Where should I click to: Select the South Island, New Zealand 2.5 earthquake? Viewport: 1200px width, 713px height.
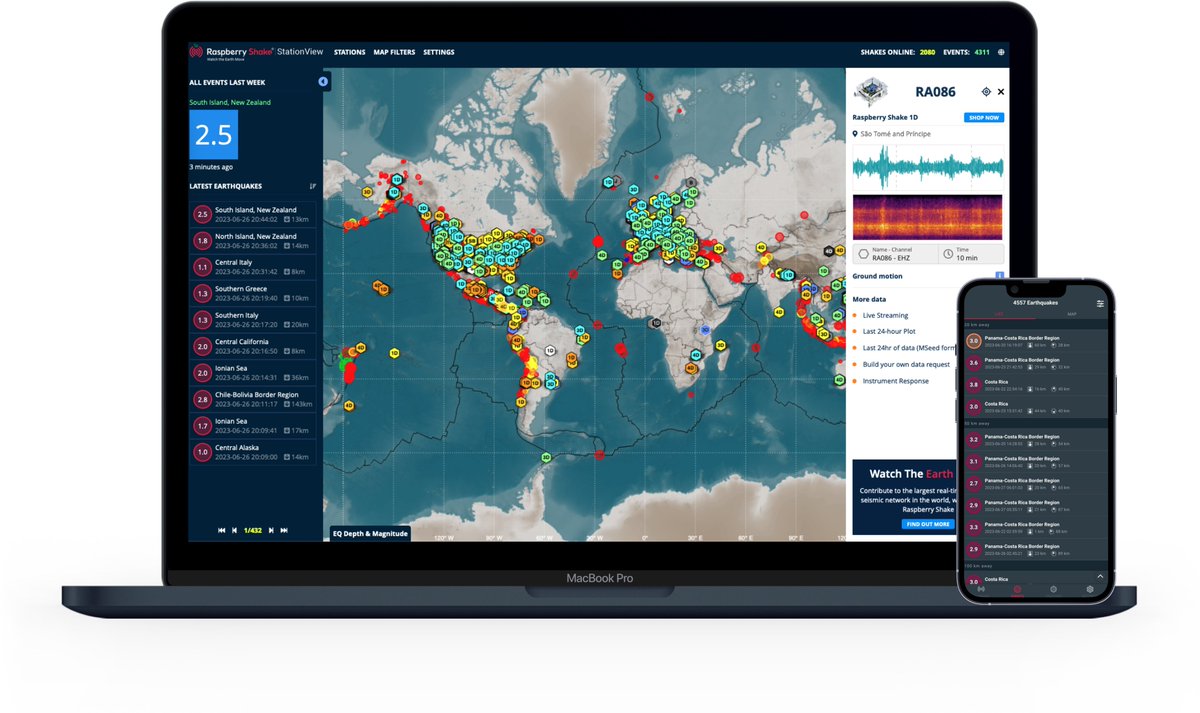(253, 214)
